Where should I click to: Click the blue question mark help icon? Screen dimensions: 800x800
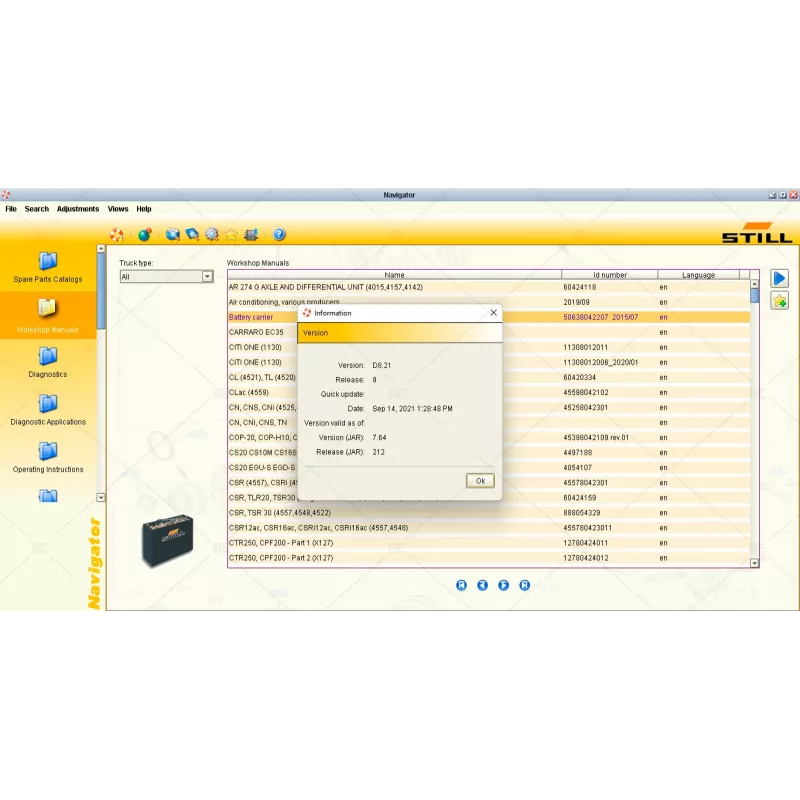point(279,234)
